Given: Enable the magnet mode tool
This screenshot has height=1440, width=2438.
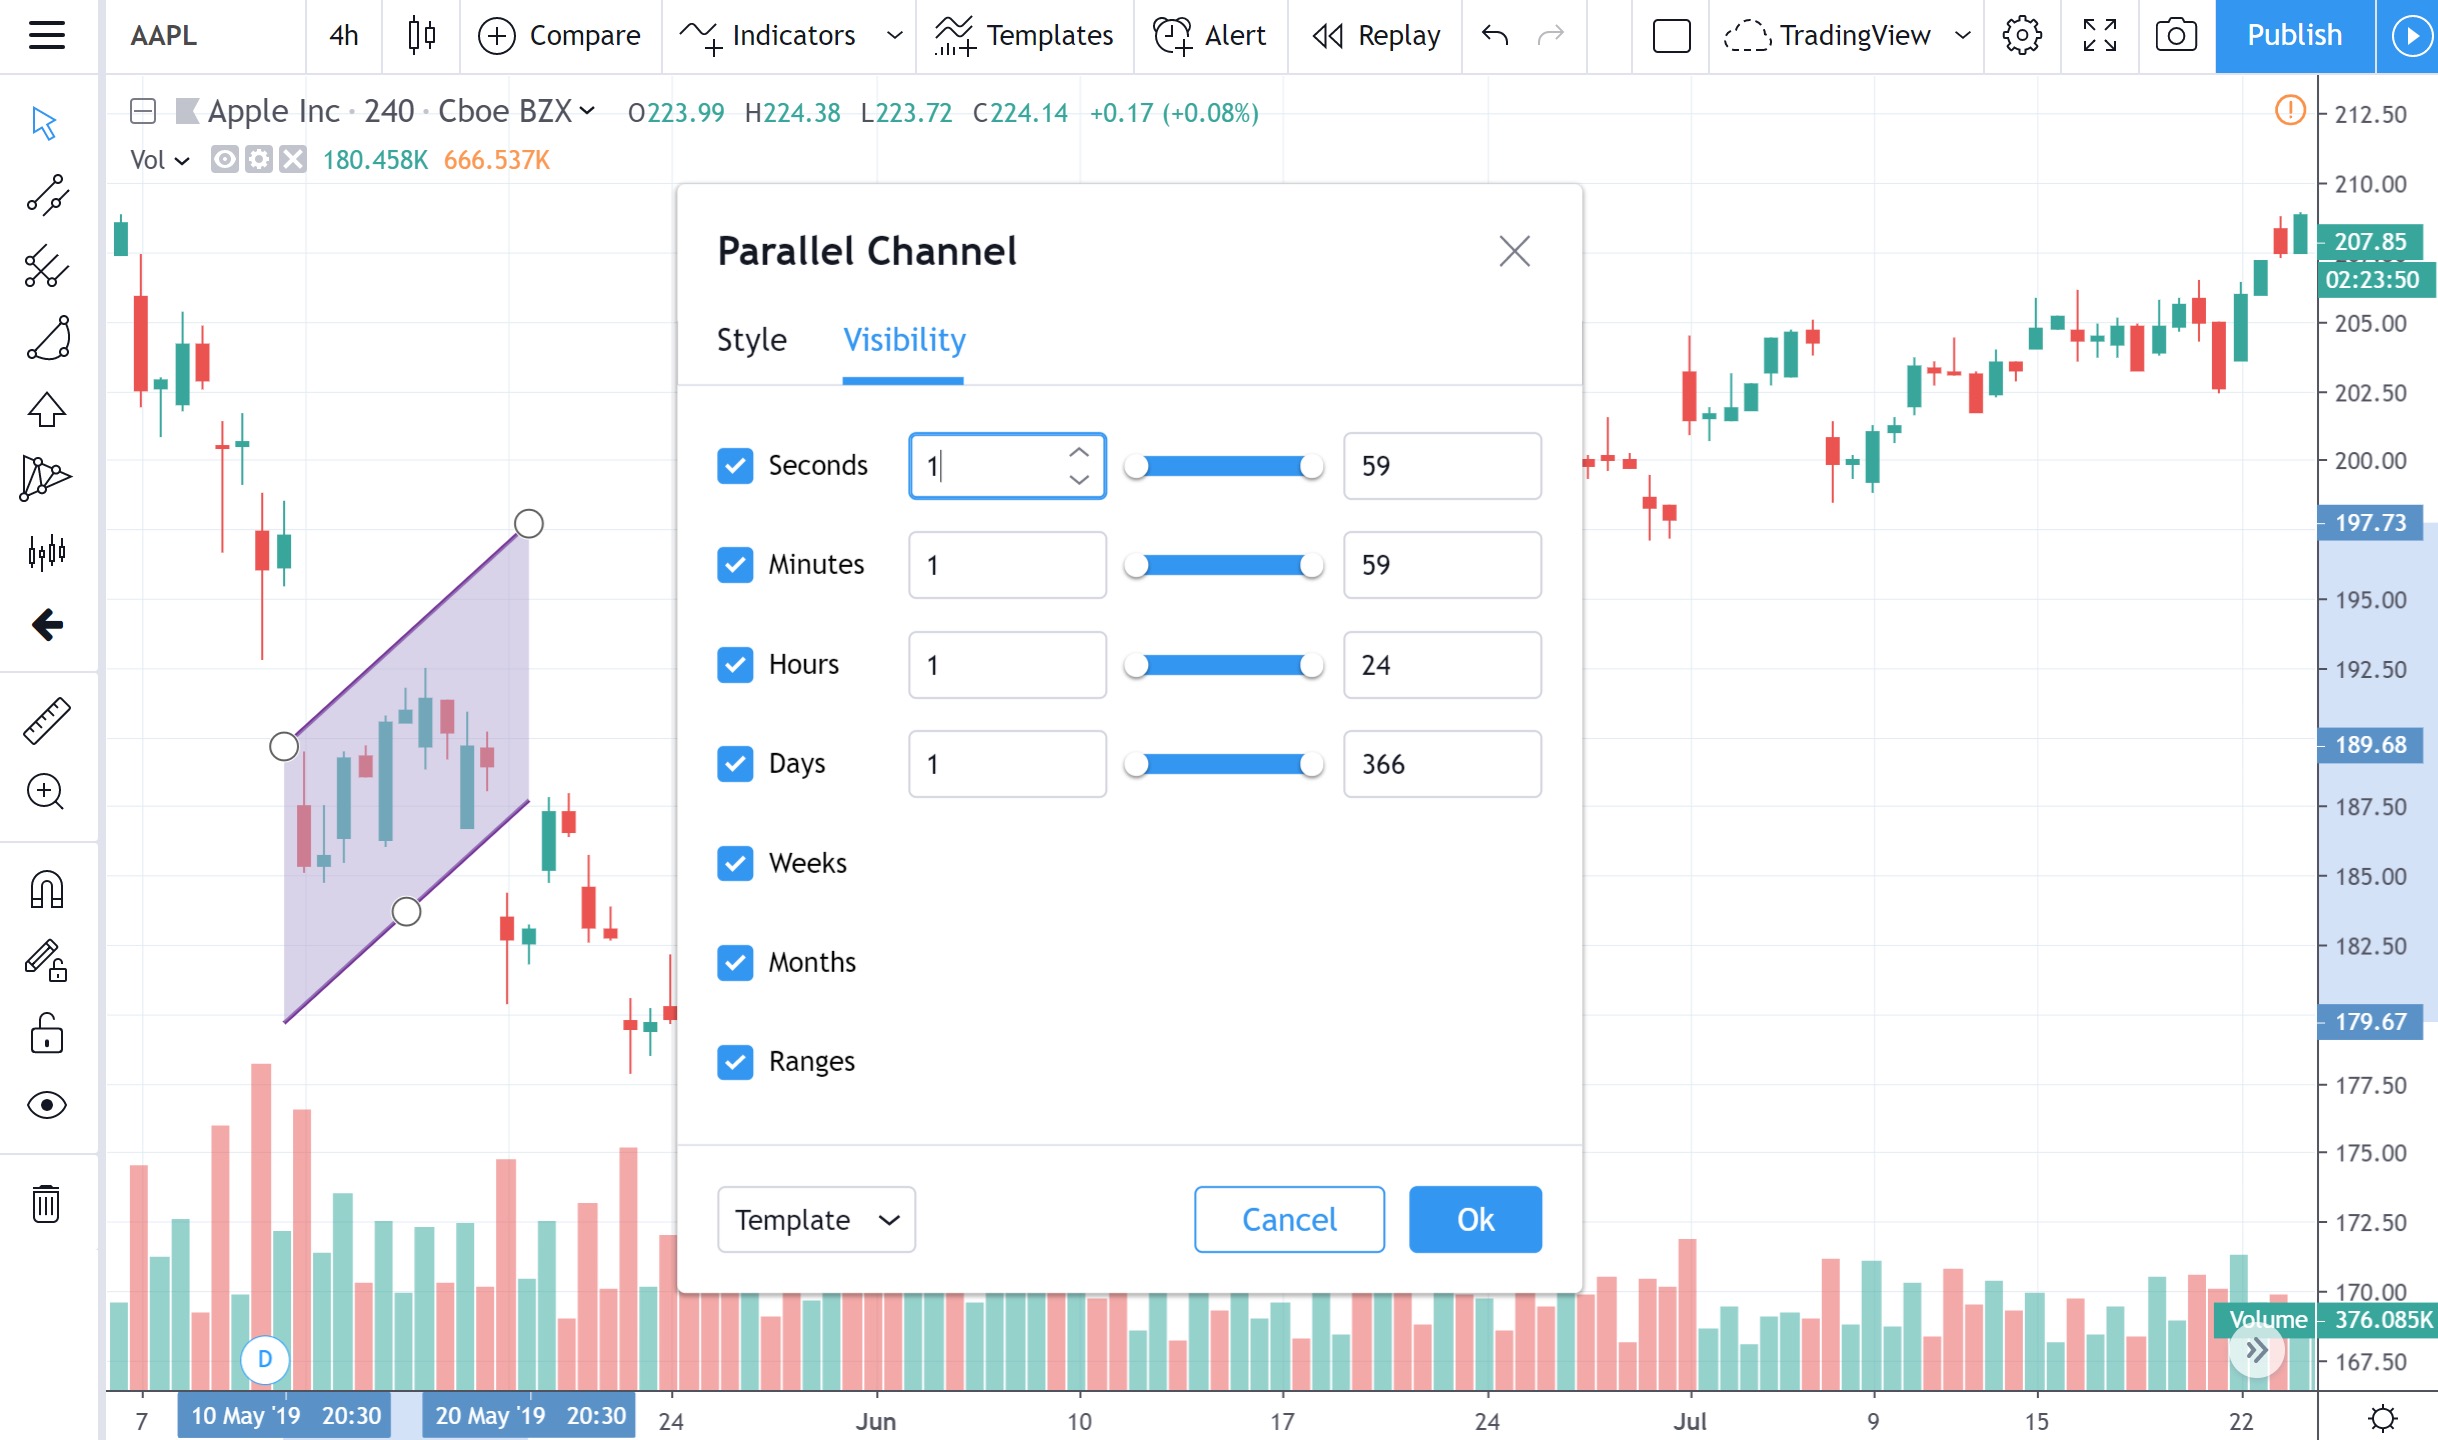Looking at the screenshot, I should point(47,889).
